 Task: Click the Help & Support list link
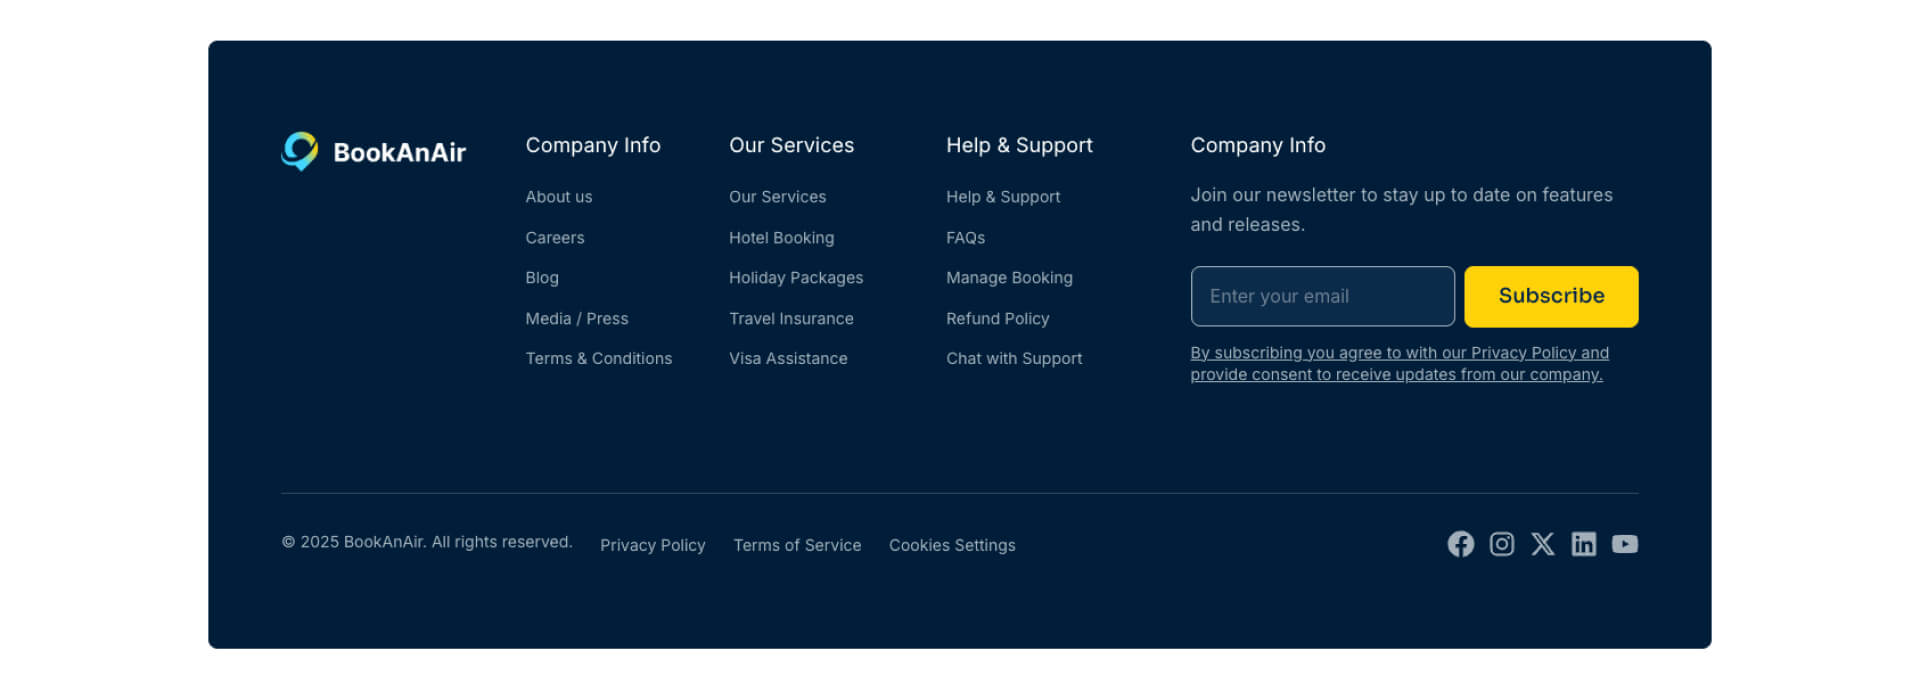1003,197
